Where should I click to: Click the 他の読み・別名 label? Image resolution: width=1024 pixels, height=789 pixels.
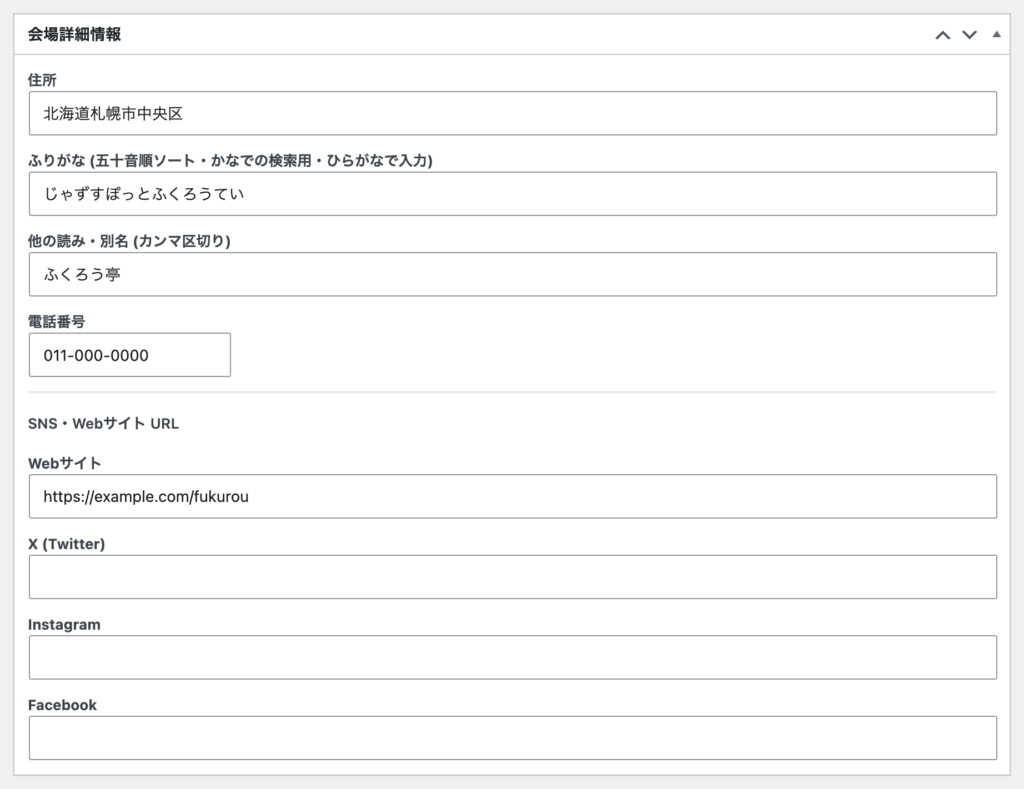click(129, 241)
